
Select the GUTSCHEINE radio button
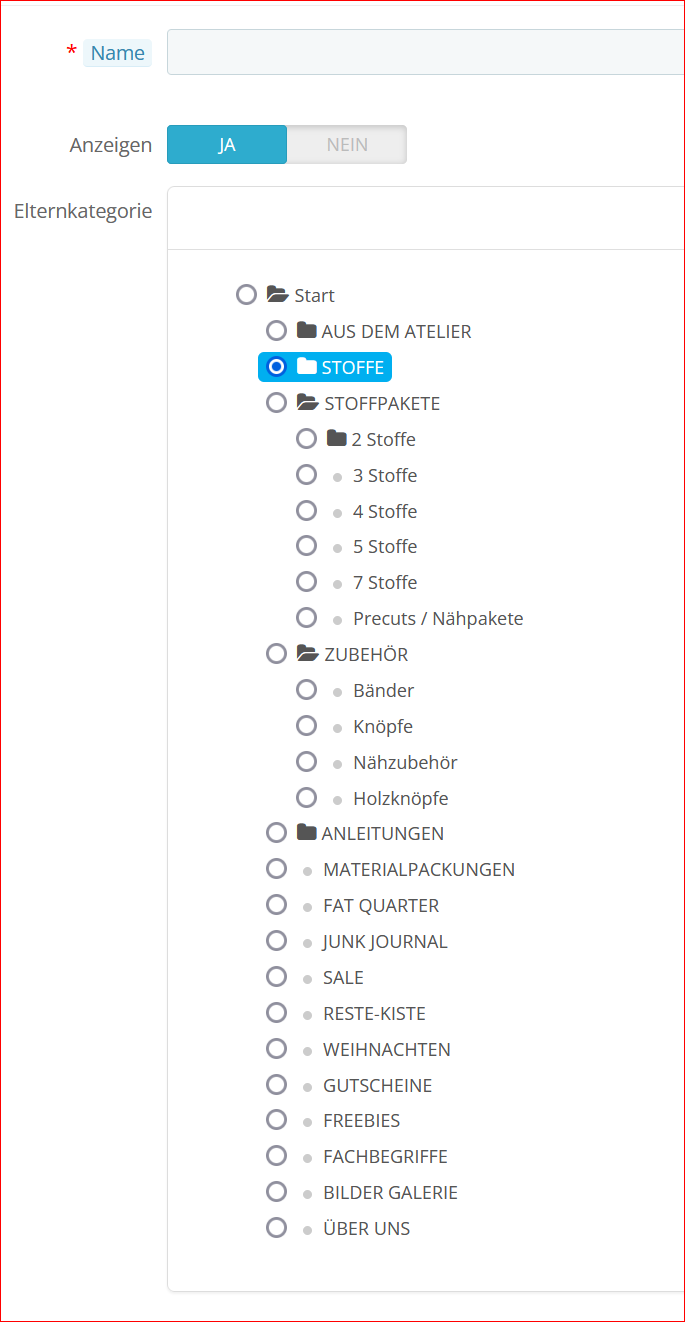click(x=277, y=1084)
